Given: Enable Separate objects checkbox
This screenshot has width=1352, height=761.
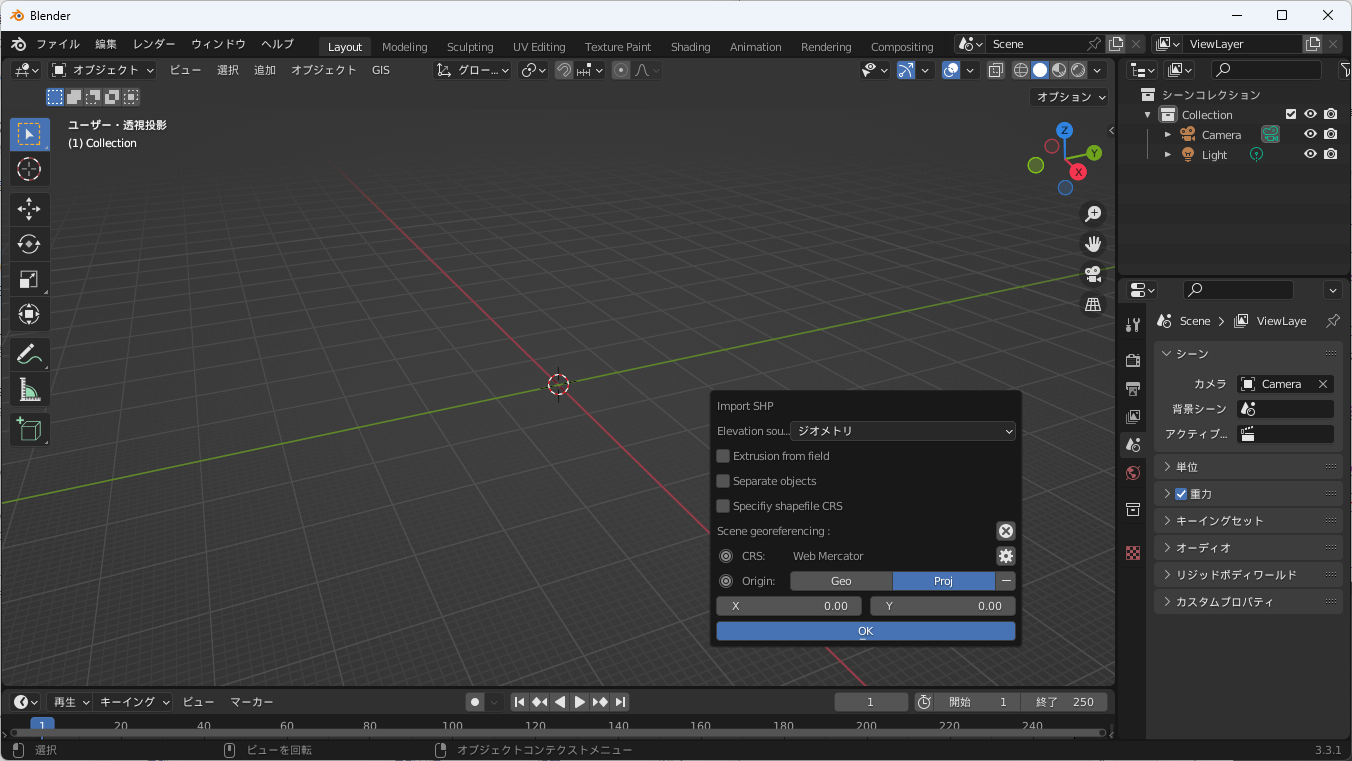Looking at the screenshot, I should (x=723, y=481).
